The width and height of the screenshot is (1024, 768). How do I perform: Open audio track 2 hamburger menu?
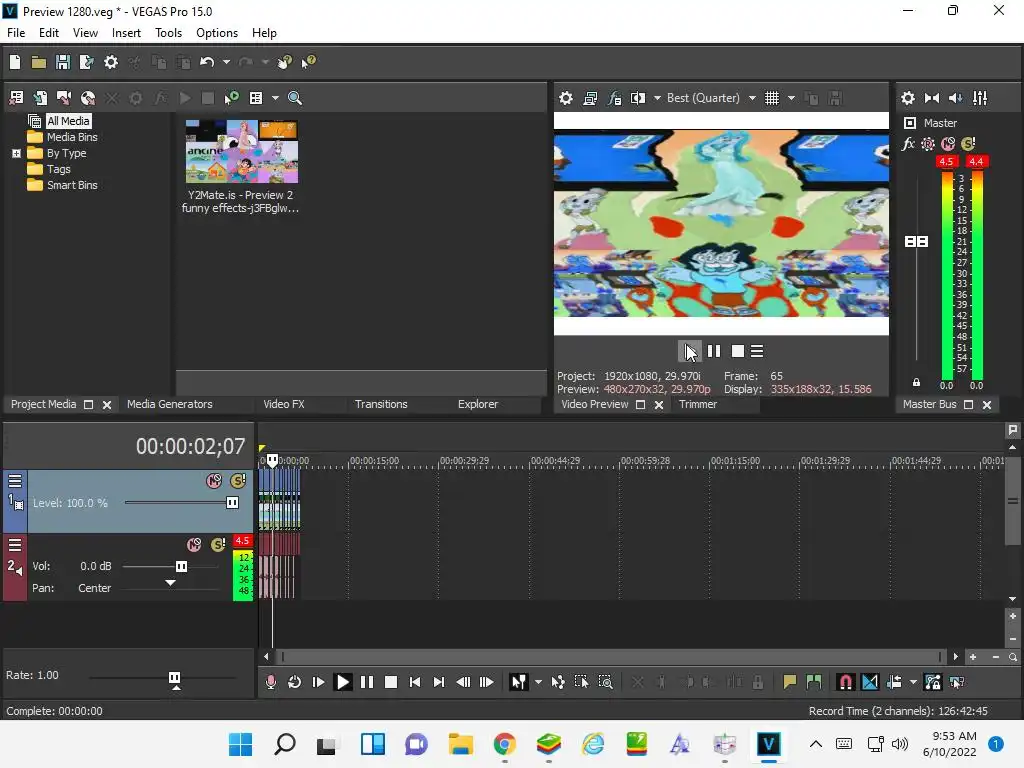tap(15, 545)
